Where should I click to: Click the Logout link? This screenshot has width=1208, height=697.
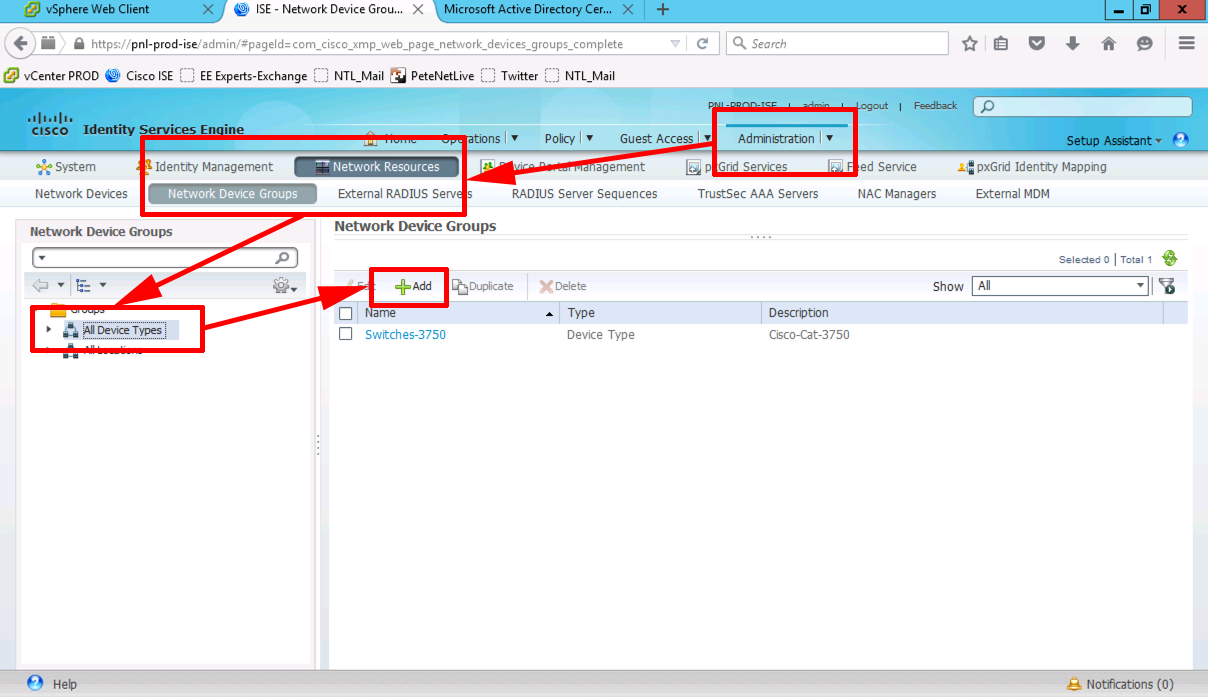[x=872, y=106]
